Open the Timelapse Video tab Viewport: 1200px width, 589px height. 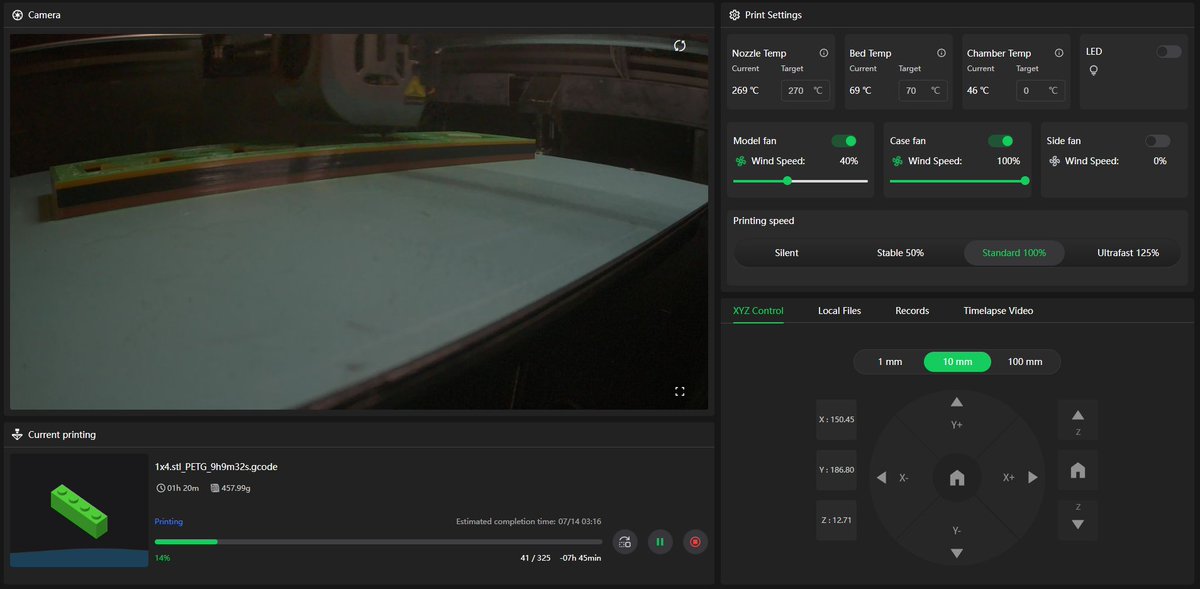point(998,311)
